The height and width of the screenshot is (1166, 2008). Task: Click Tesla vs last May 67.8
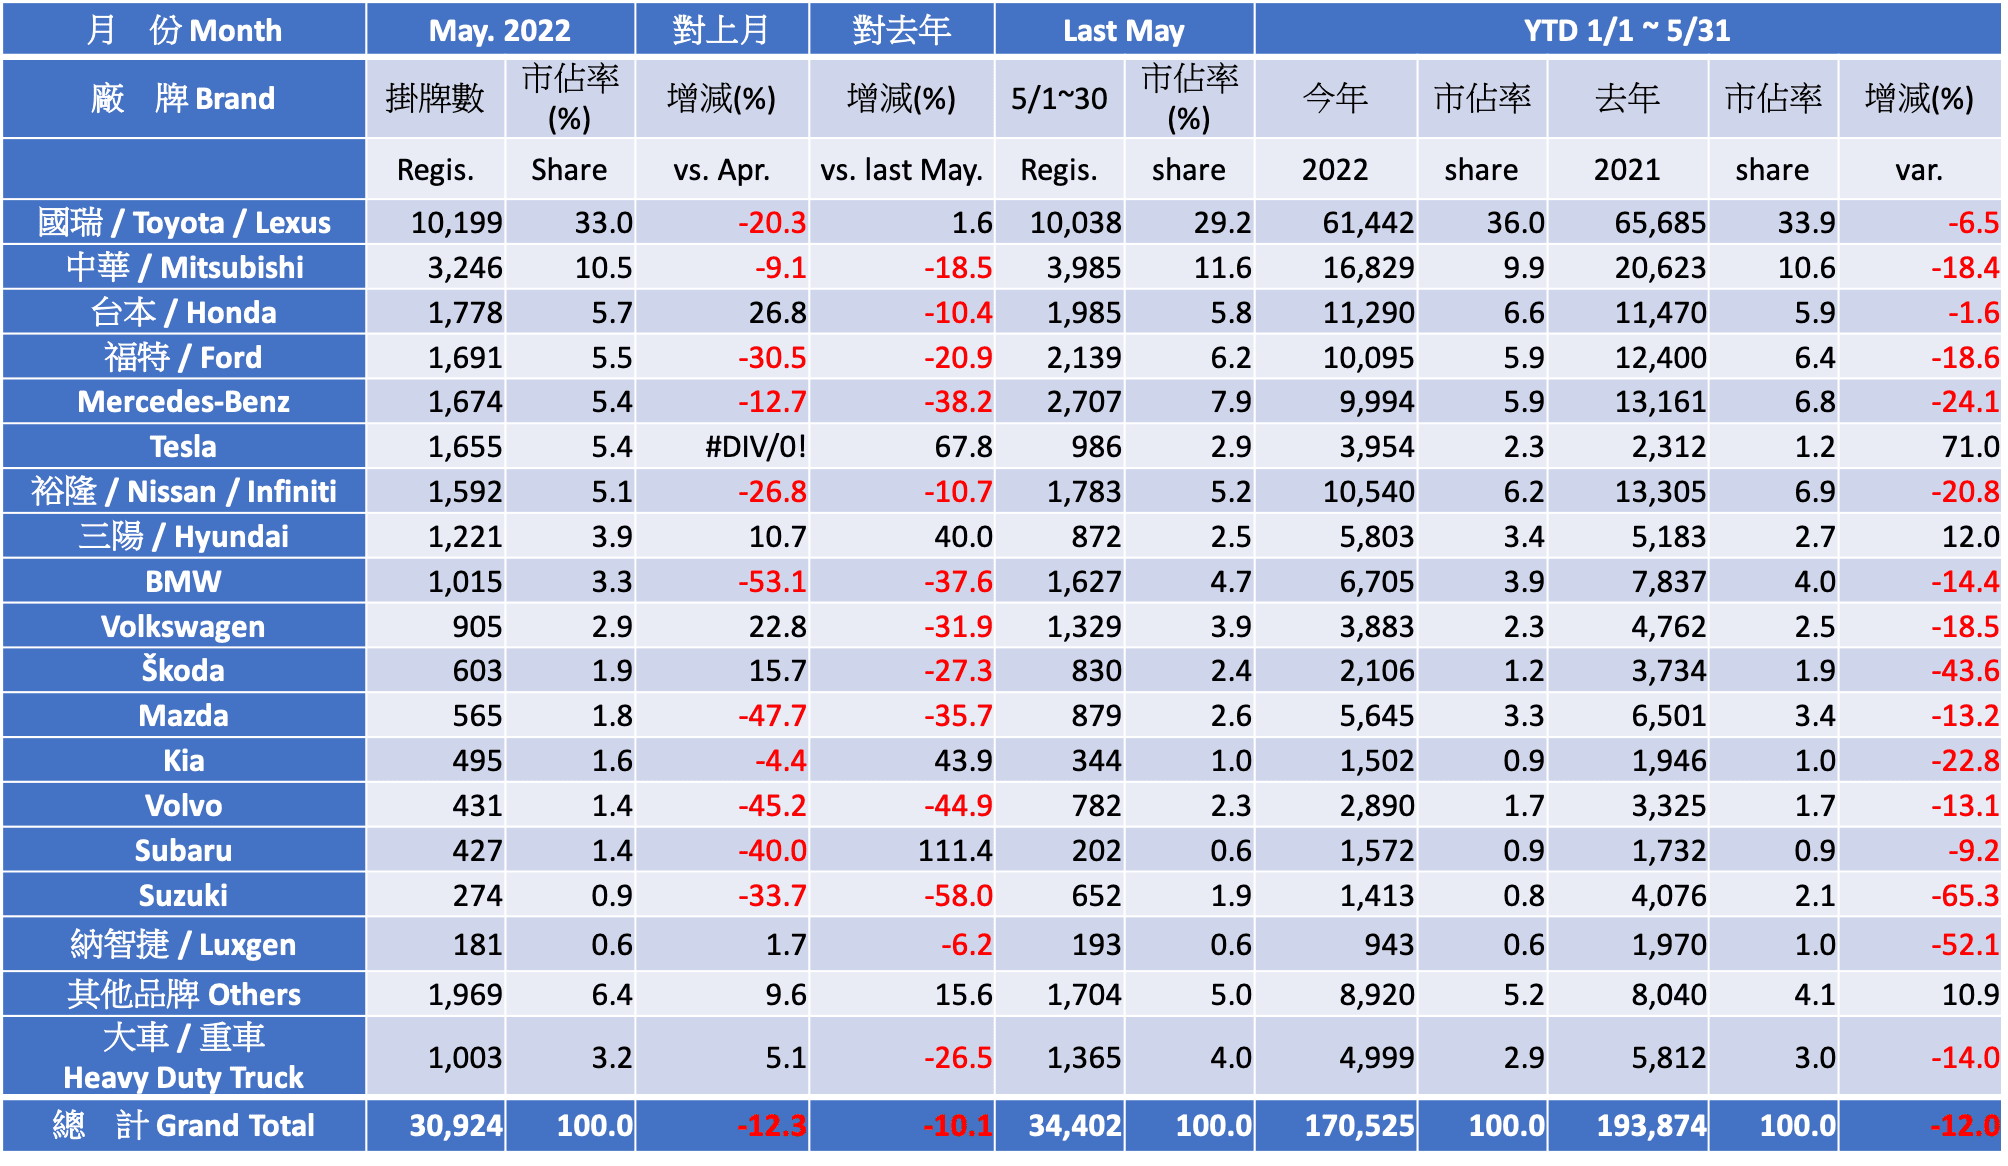(902, 446)
